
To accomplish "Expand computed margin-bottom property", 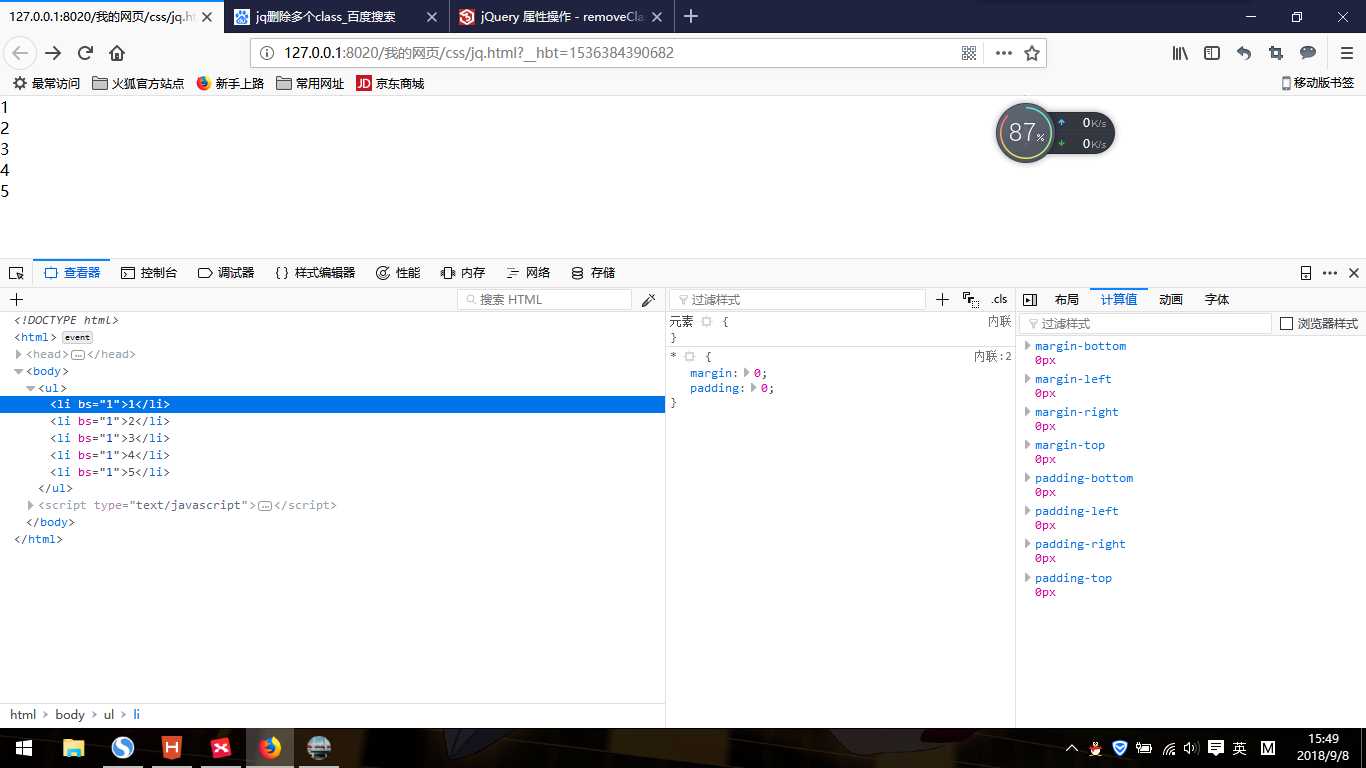I will [1027, 346].
